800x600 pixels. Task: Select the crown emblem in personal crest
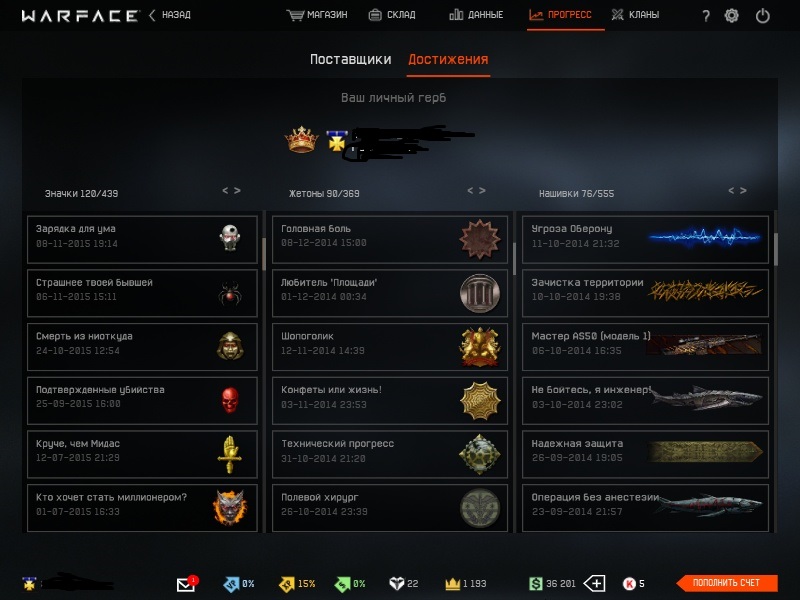click(302, 139)
